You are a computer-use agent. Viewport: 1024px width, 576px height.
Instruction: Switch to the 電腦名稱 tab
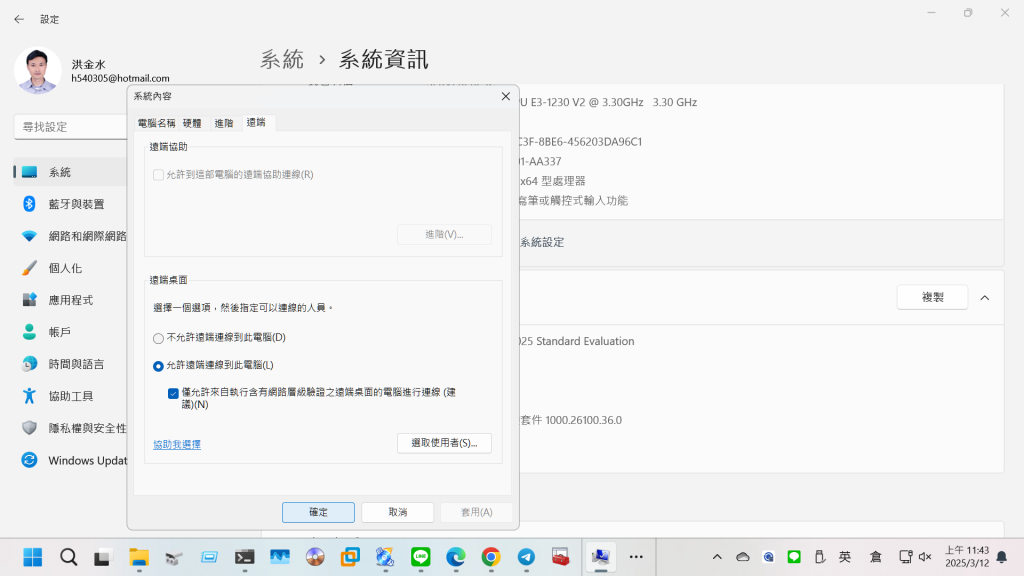point(156,123)
